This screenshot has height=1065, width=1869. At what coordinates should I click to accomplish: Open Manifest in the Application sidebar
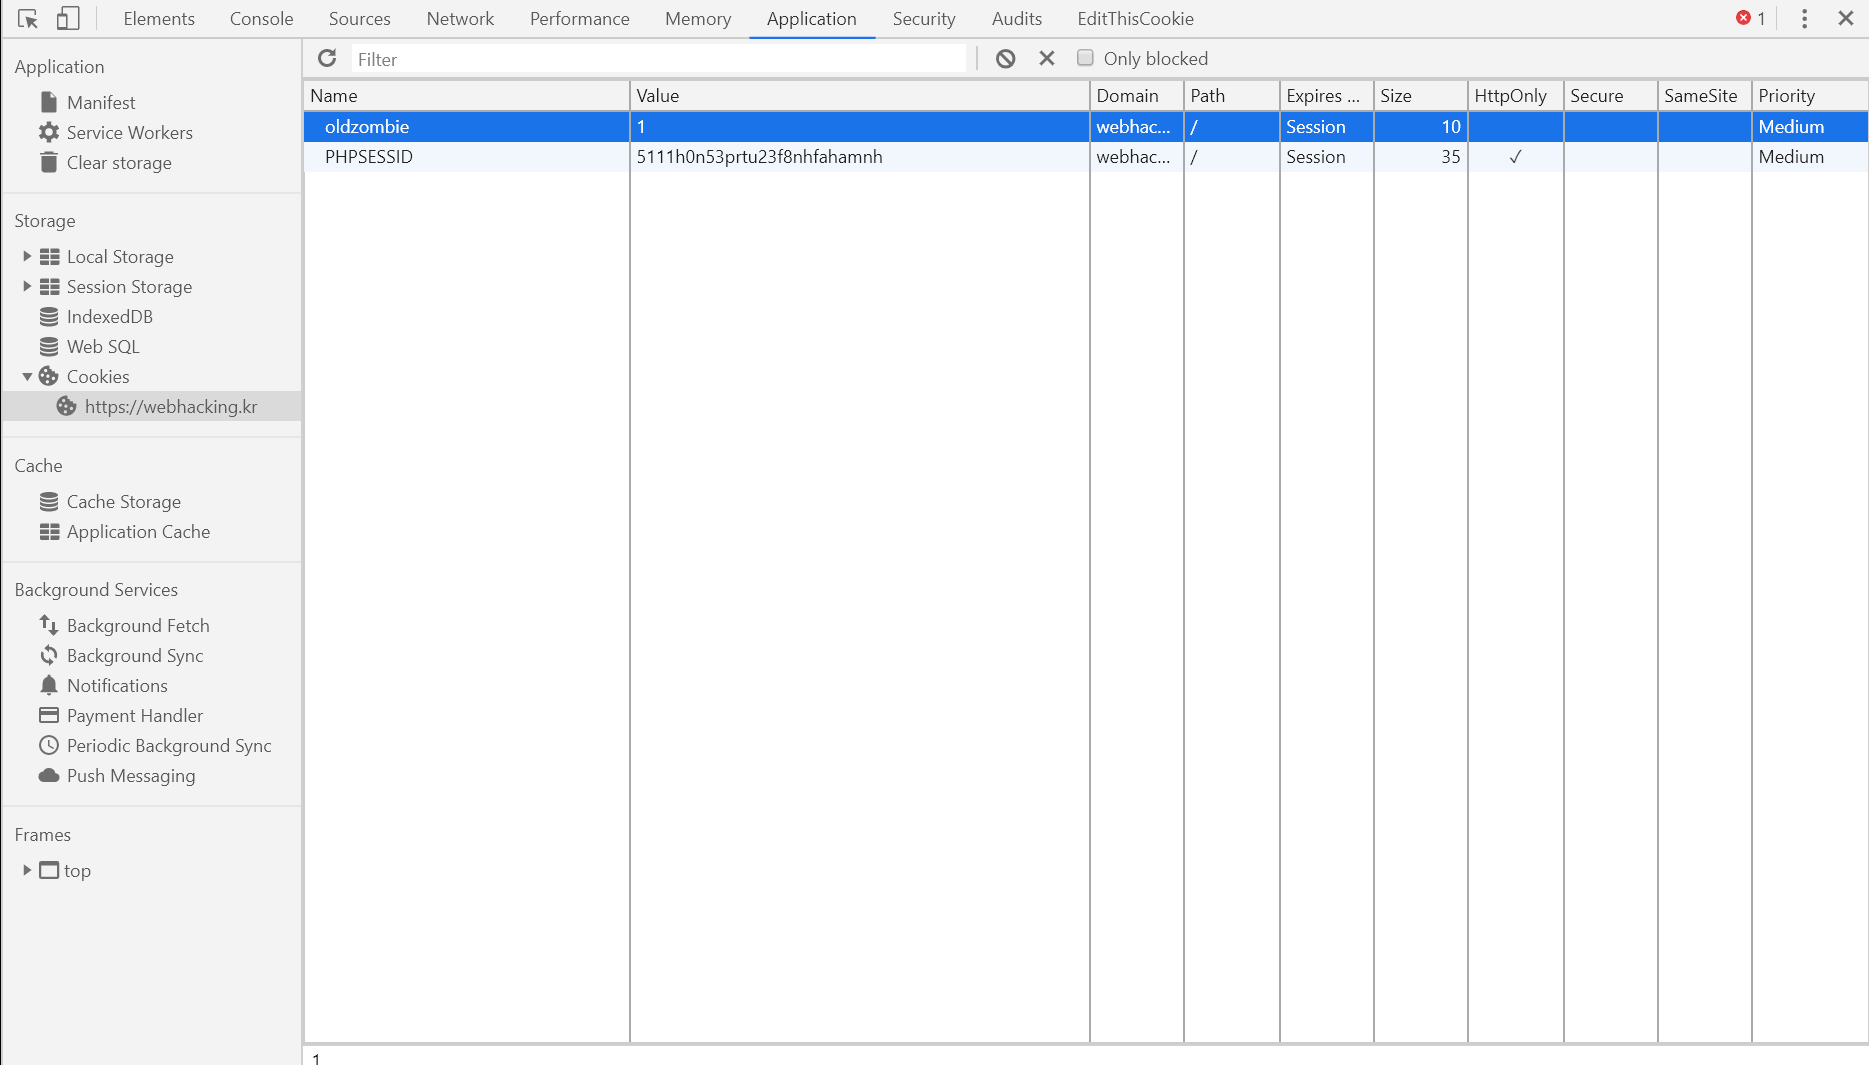pos(101,102)
